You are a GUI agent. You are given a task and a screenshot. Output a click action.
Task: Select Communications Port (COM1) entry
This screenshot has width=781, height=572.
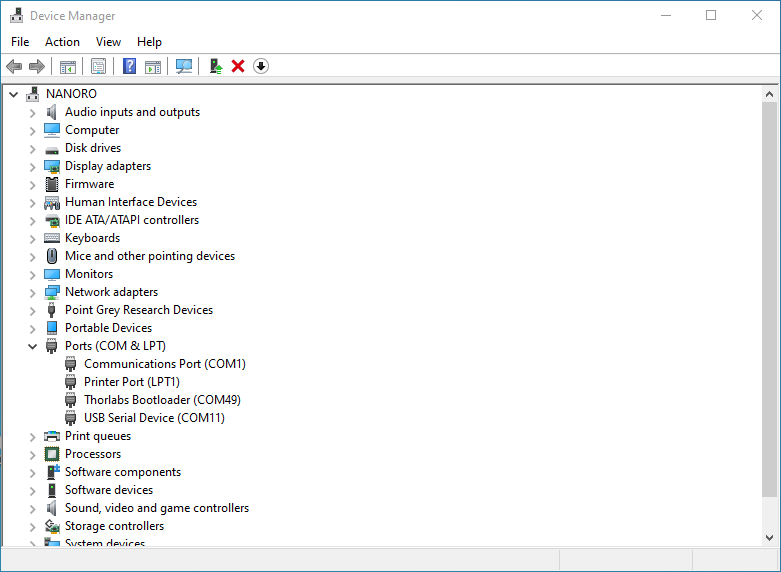pos(164,364)
